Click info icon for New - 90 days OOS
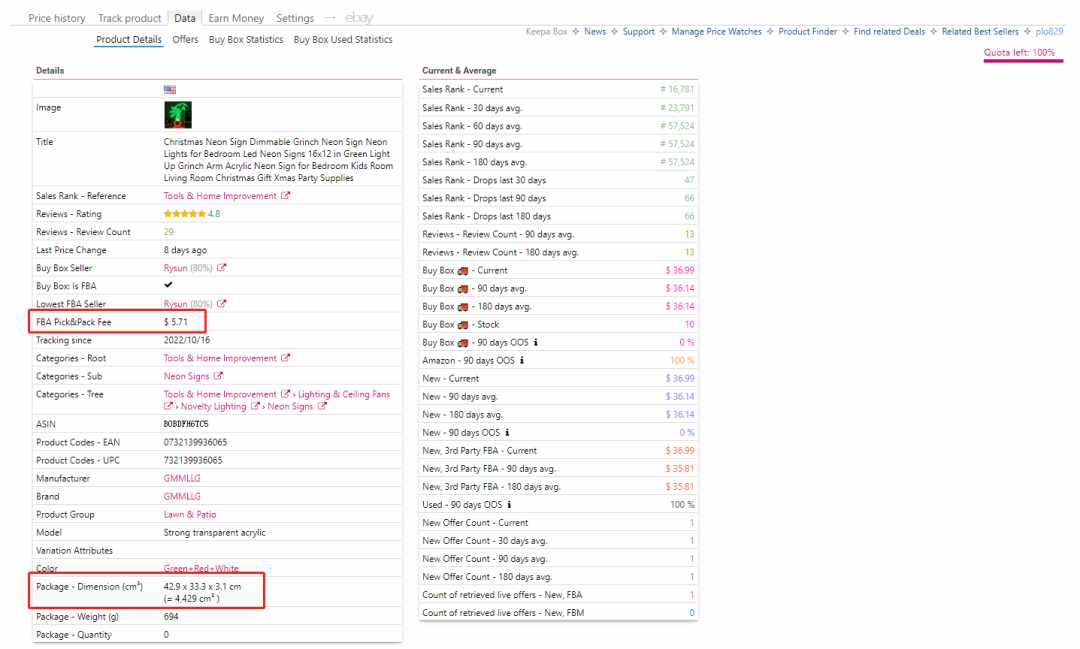 pyautogui.click(x=507, y=433)
